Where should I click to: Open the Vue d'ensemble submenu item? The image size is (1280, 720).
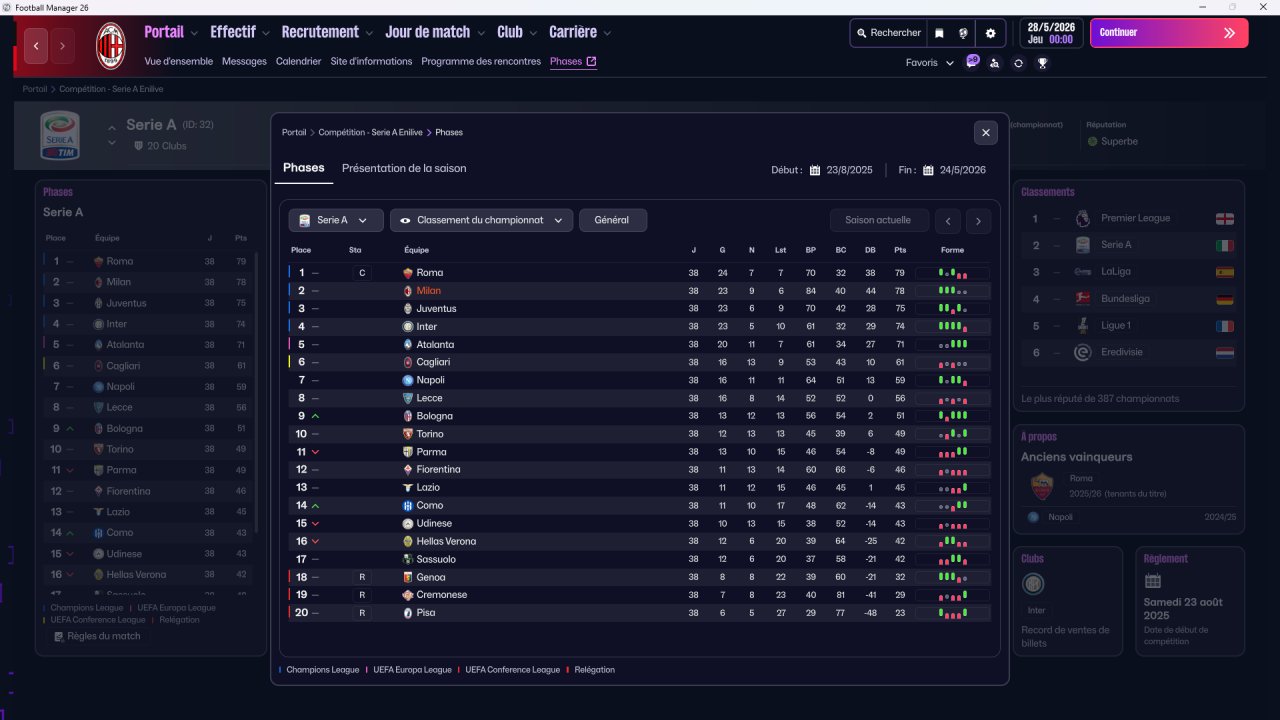pyautogui.click(x=179, y=61)
